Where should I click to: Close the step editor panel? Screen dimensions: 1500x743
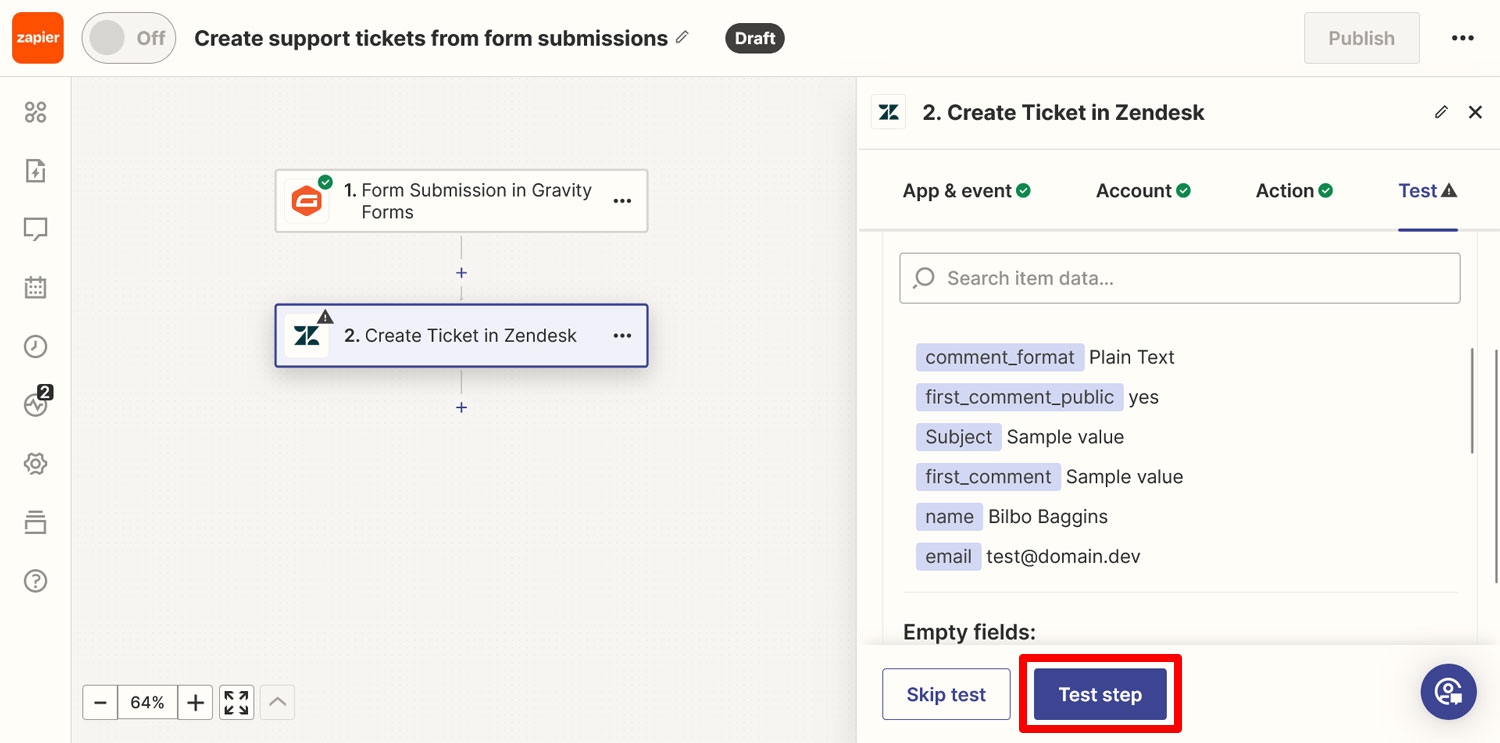[1475, 112]
